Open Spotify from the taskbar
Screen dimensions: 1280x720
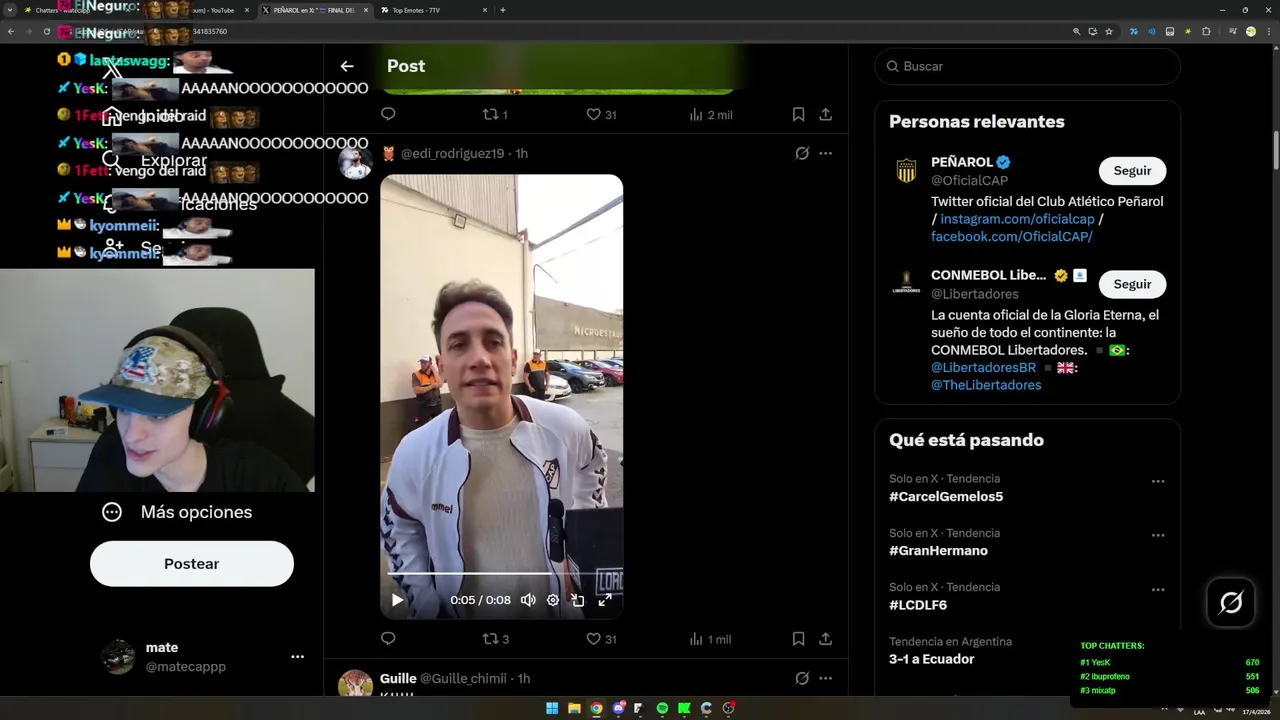tap(662, 708)
